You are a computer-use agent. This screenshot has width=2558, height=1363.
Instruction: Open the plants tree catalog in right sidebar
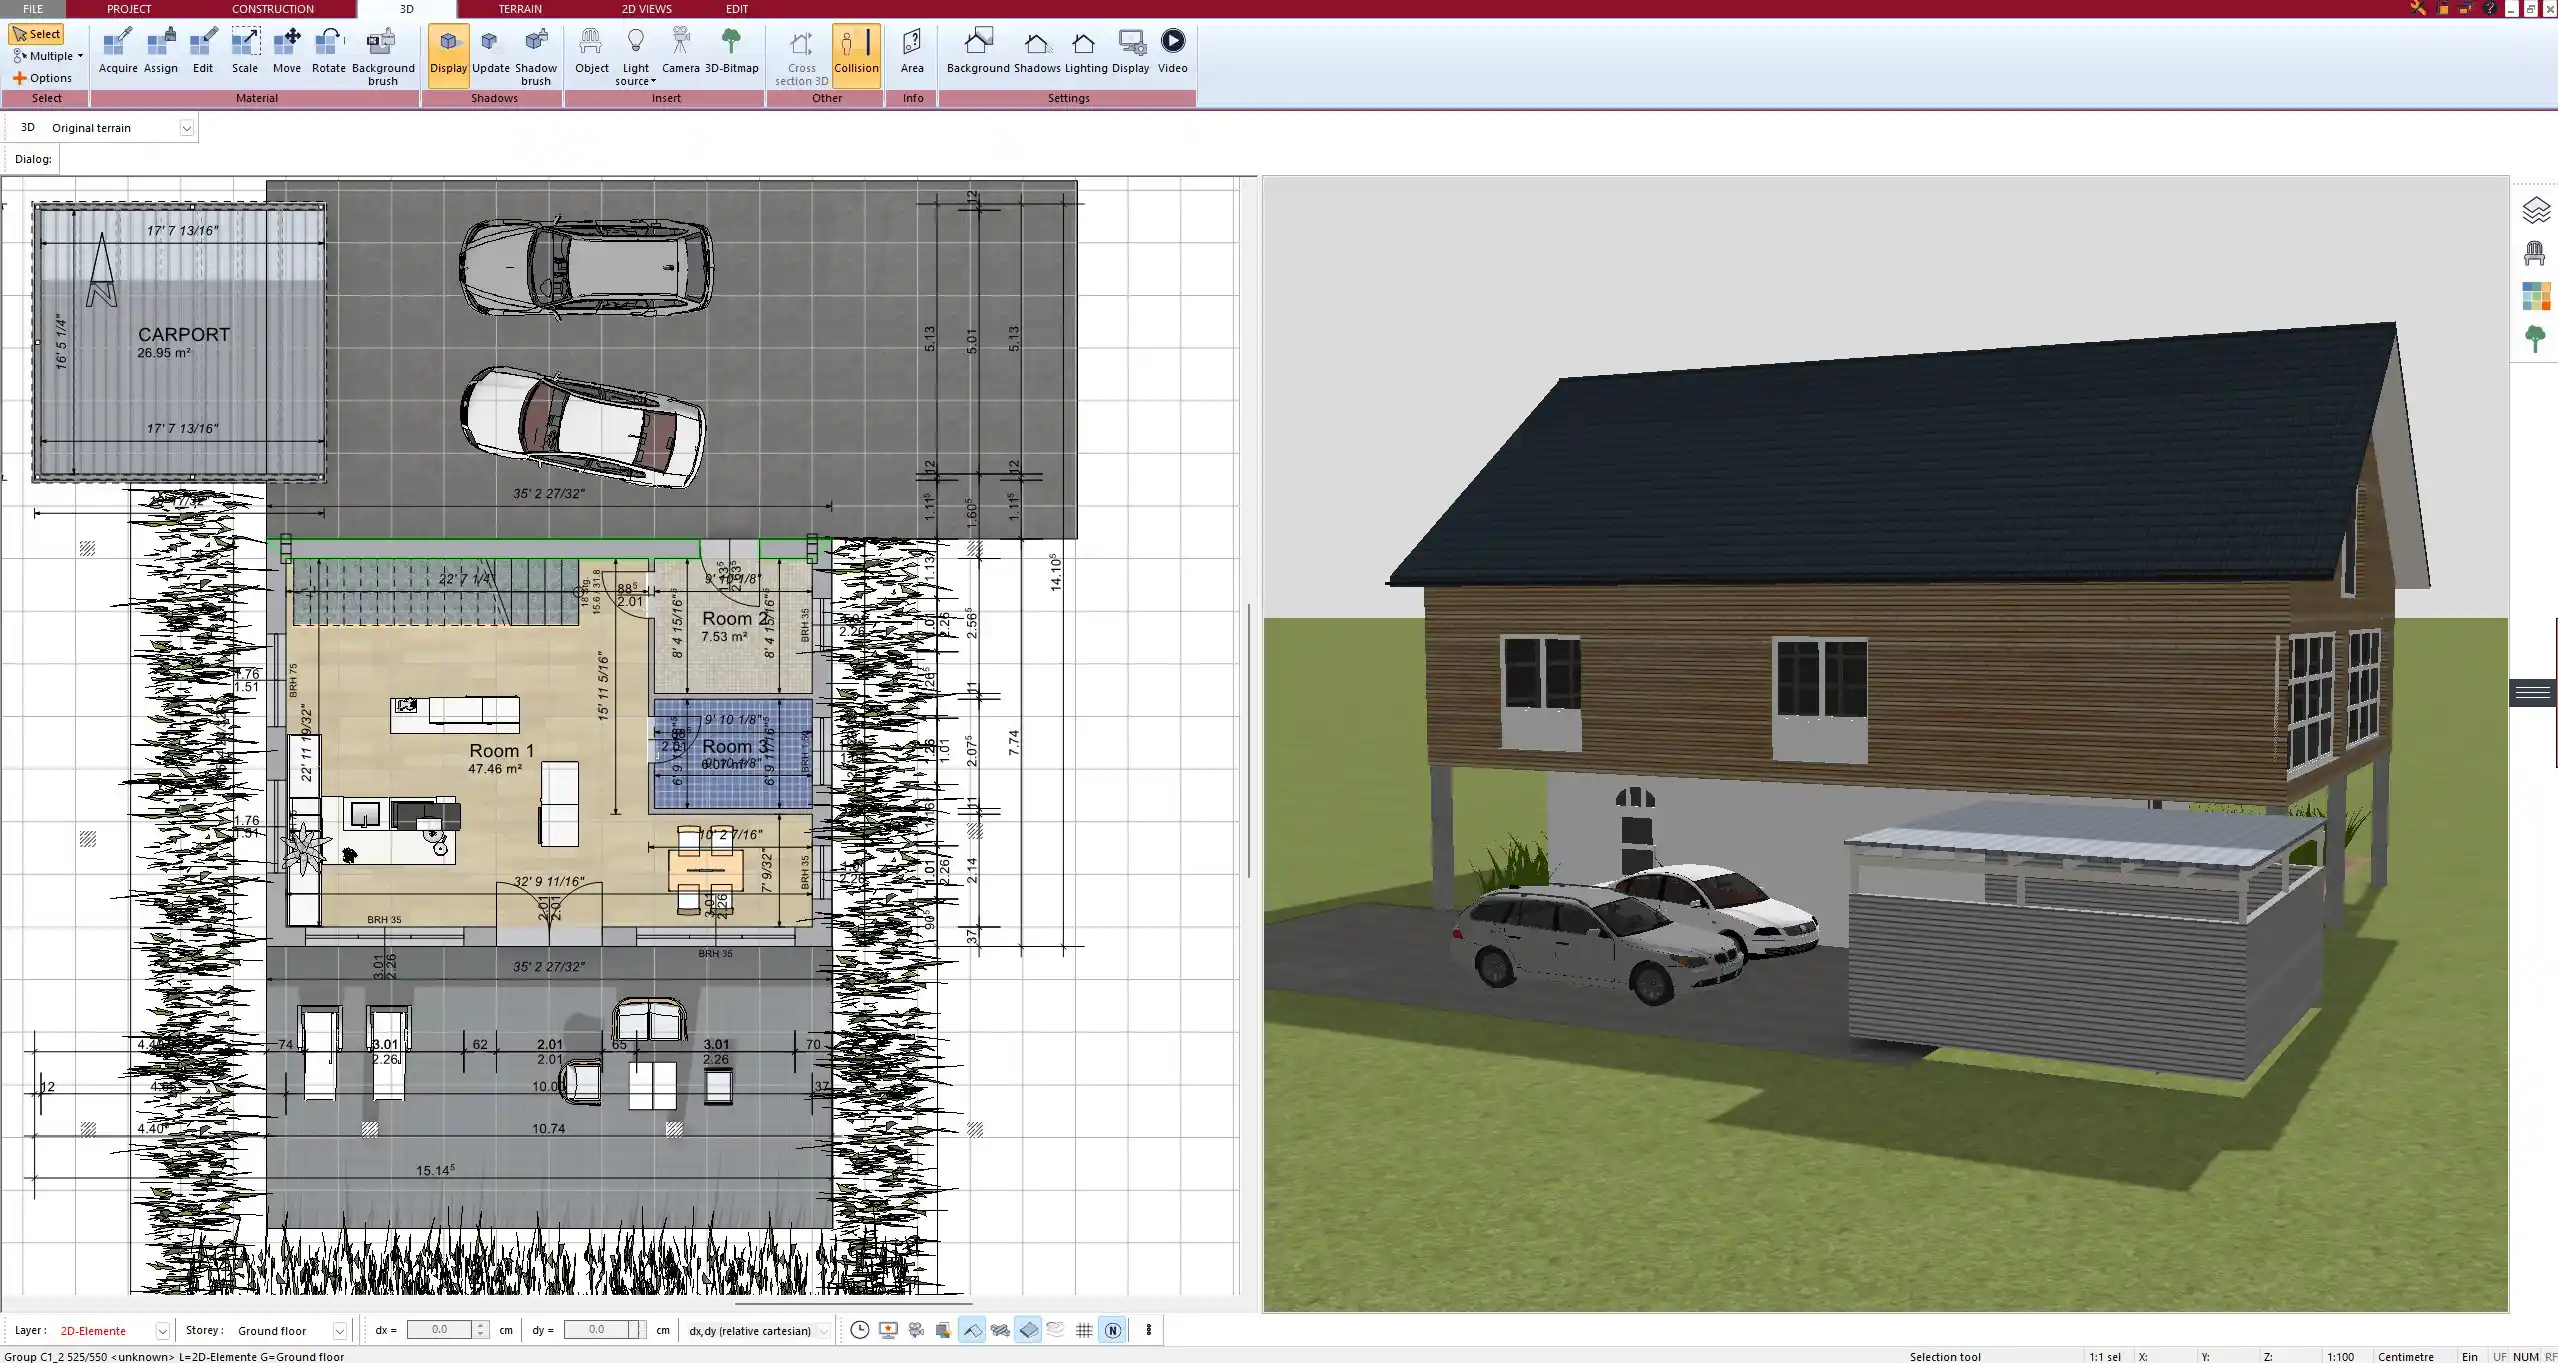click(2535, 339)
